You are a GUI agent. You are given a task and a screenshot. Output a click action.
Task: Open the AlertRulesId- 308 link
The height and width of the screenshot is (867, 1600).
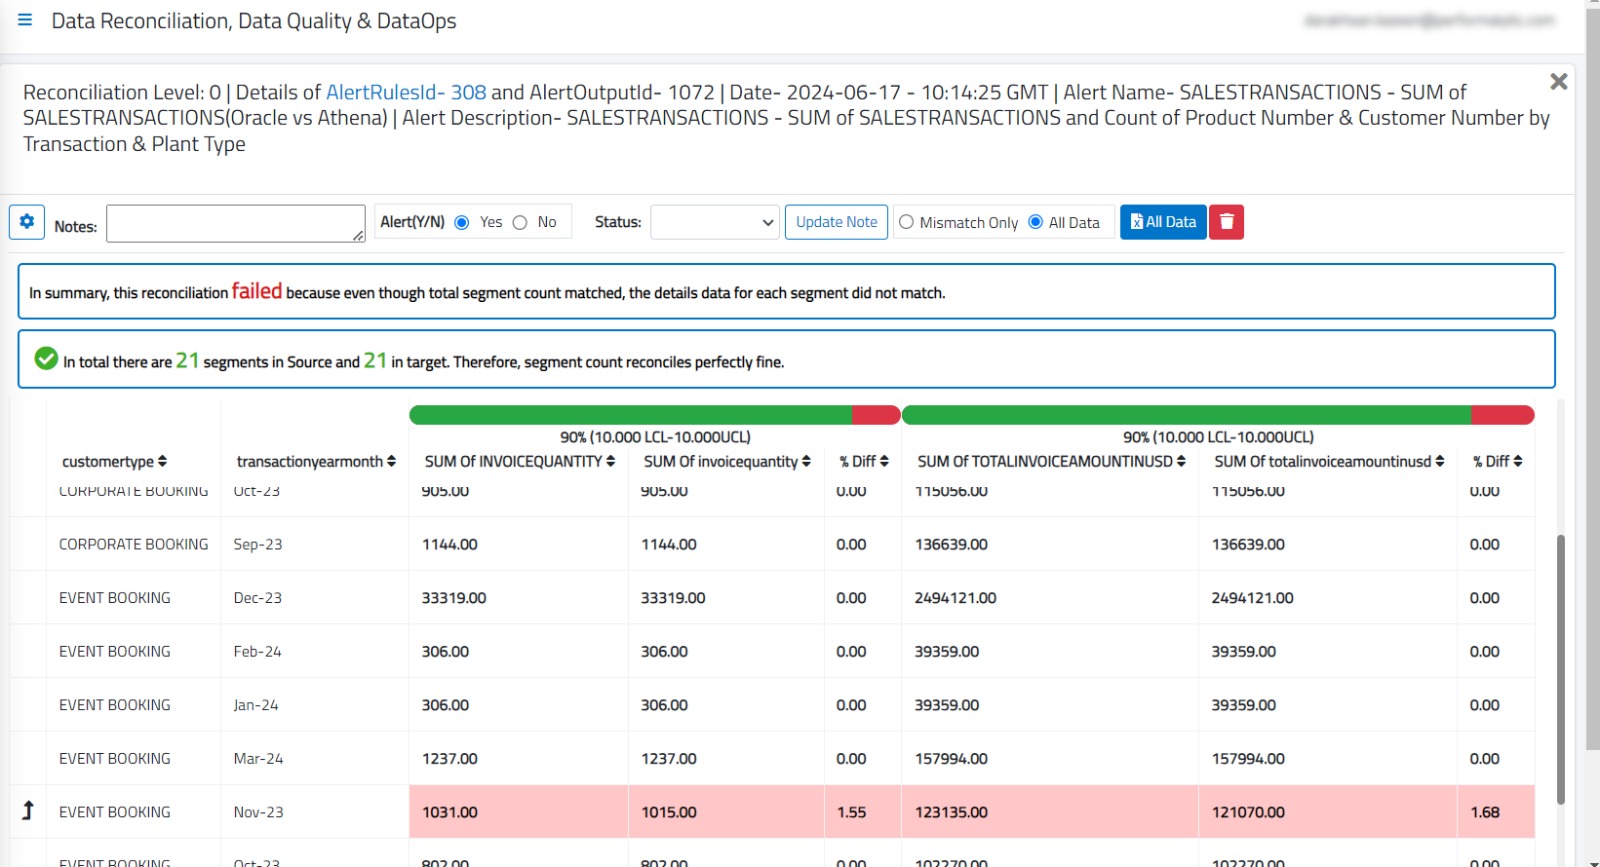tap(406, 93)
